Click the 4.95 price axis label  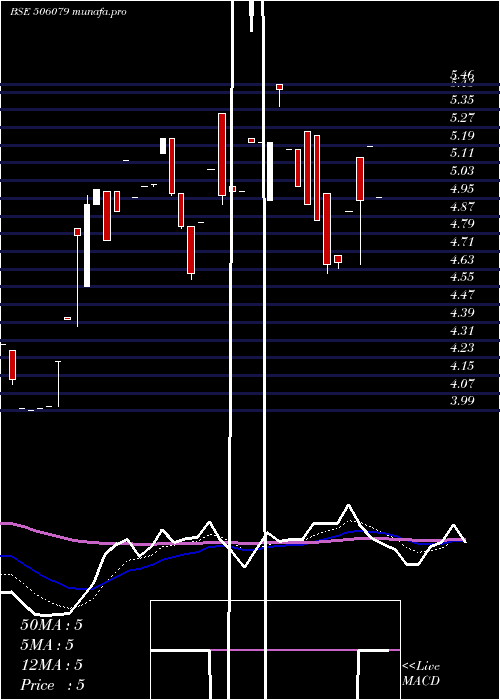pos(462,188)
